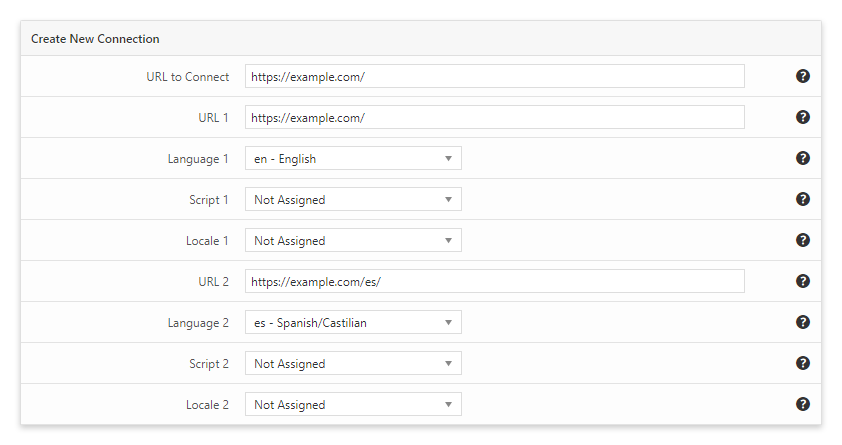
Task: Open the Language 1 dropdown
Action: point(353,158)
